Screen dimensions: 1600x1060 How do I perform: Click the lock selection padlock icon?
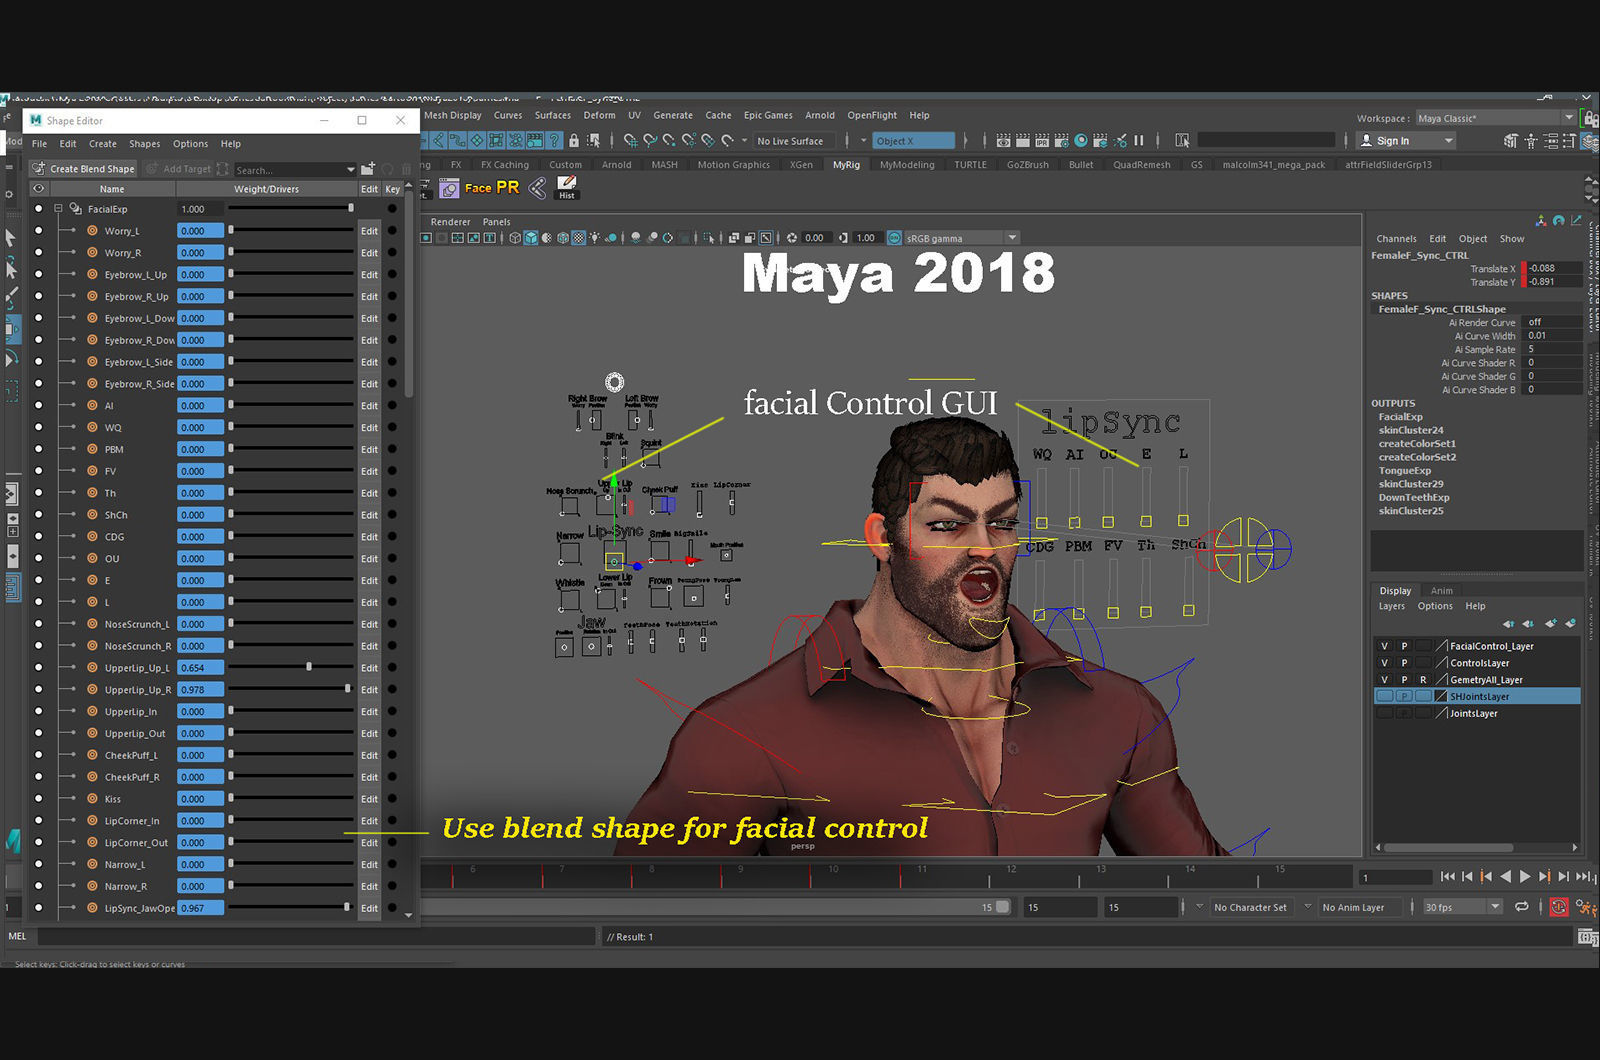(573, 141)
